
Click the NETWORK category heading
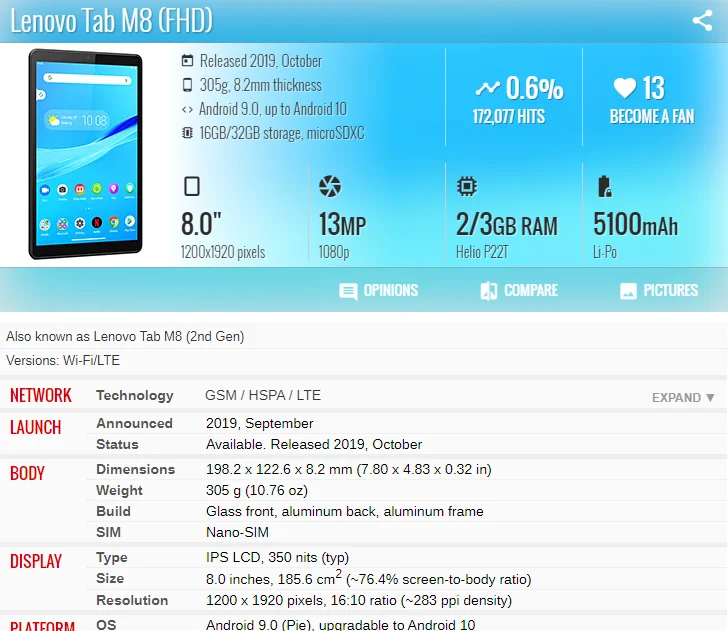pyautogui.click(x=41, y=396)
